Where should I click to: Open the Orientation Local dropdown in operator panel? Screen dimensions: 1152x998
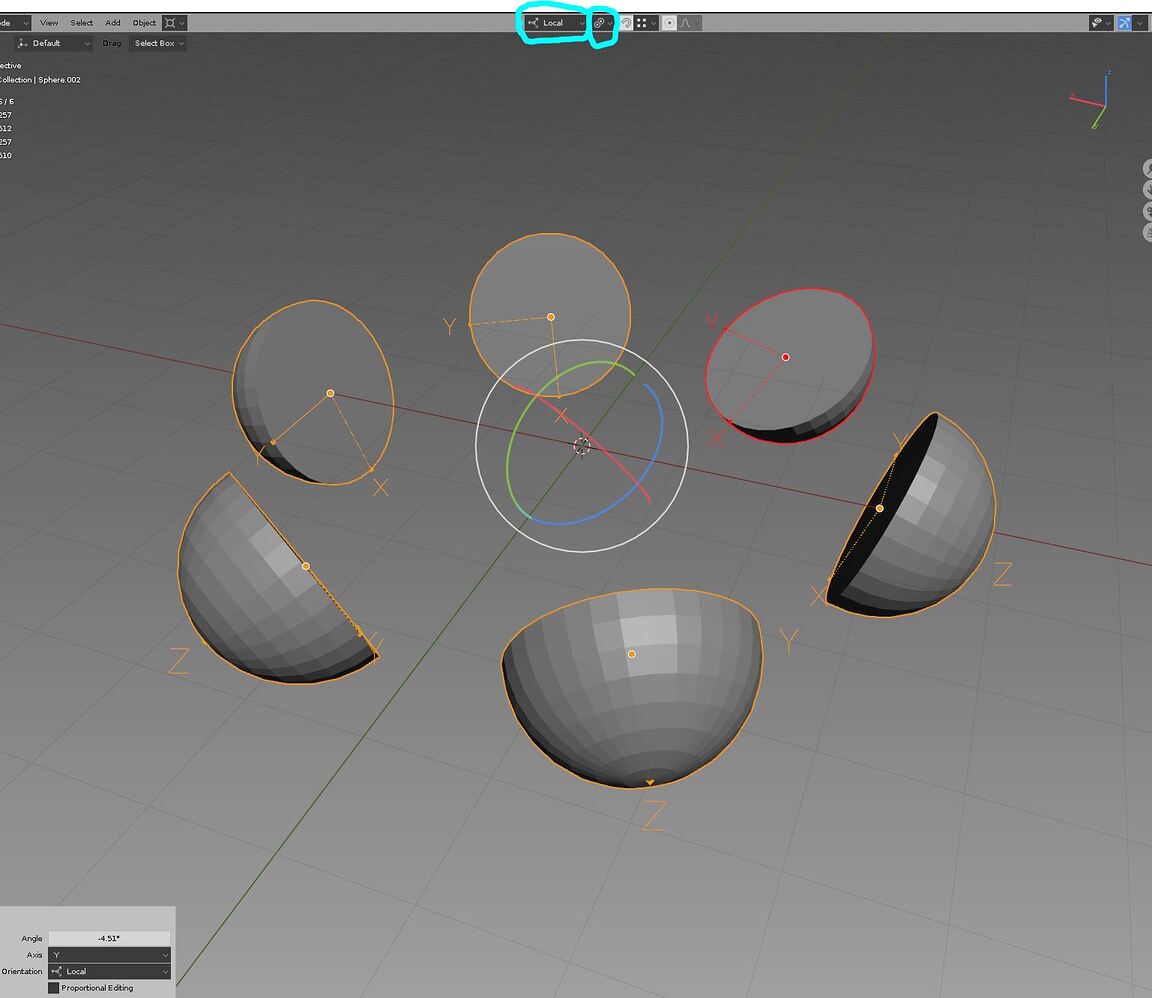pyautogui.click(x=109, y=972)
